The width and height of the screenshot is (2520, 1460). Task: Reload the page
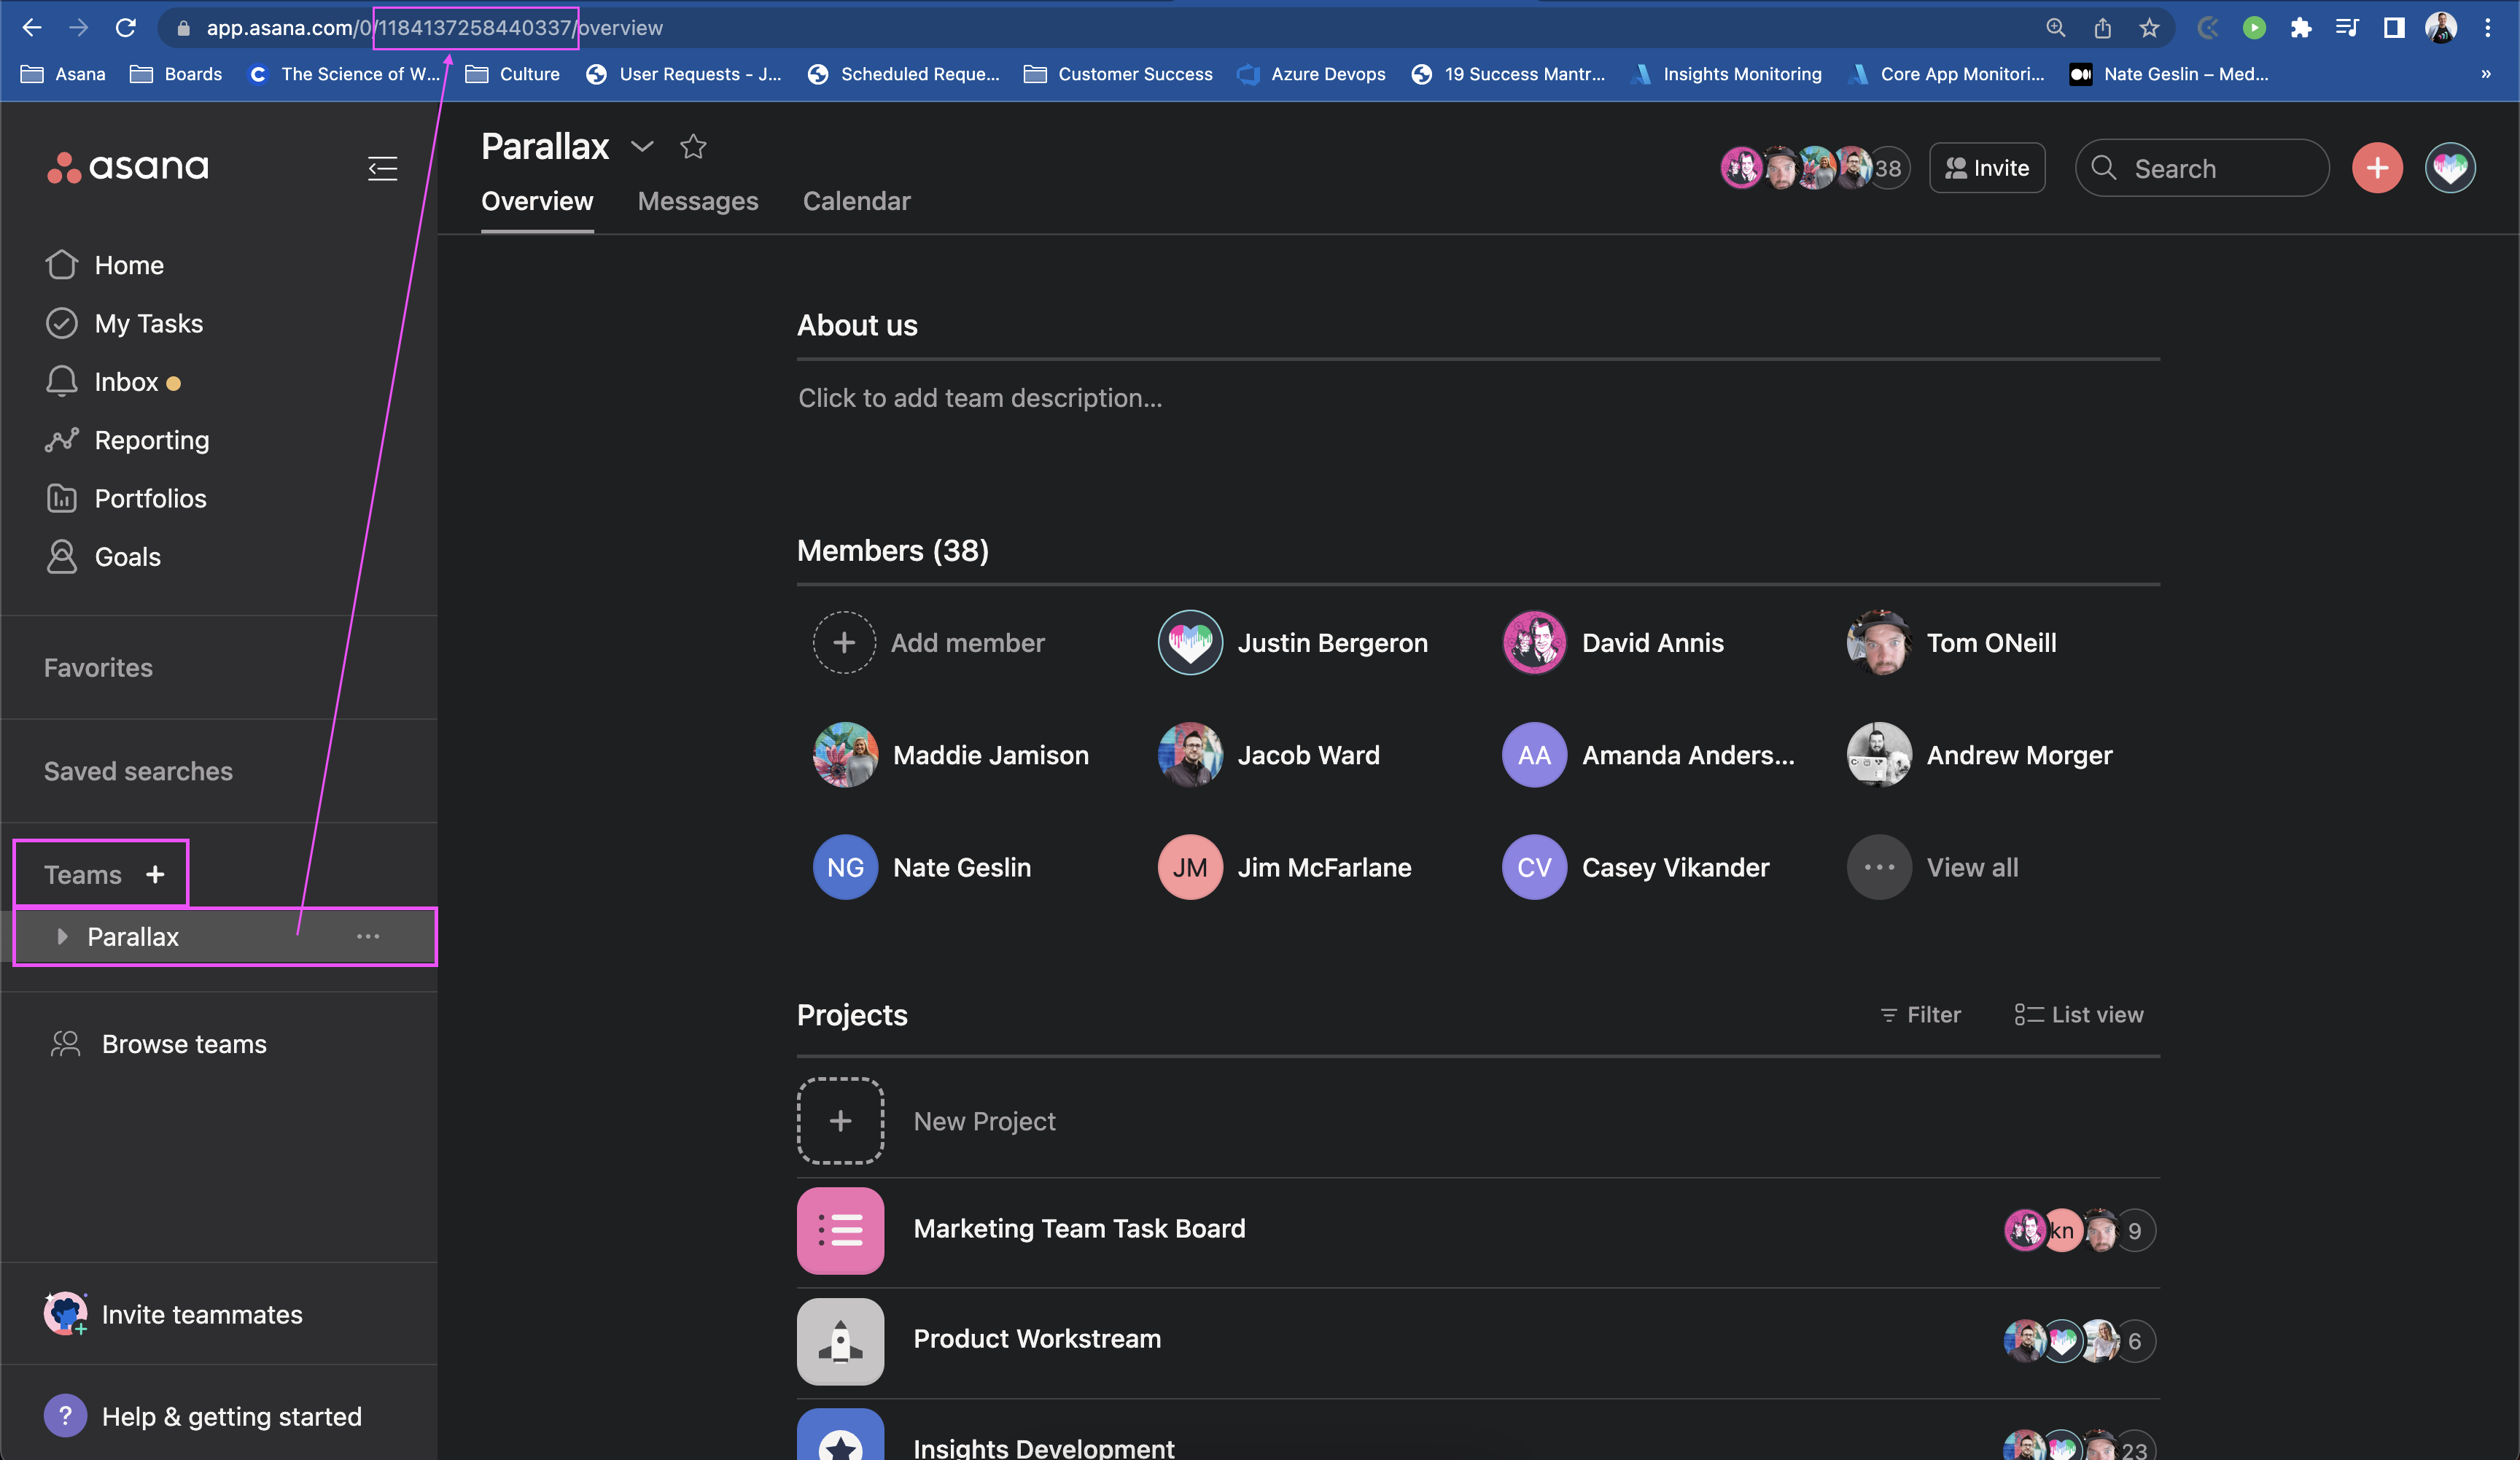[125, 28]
